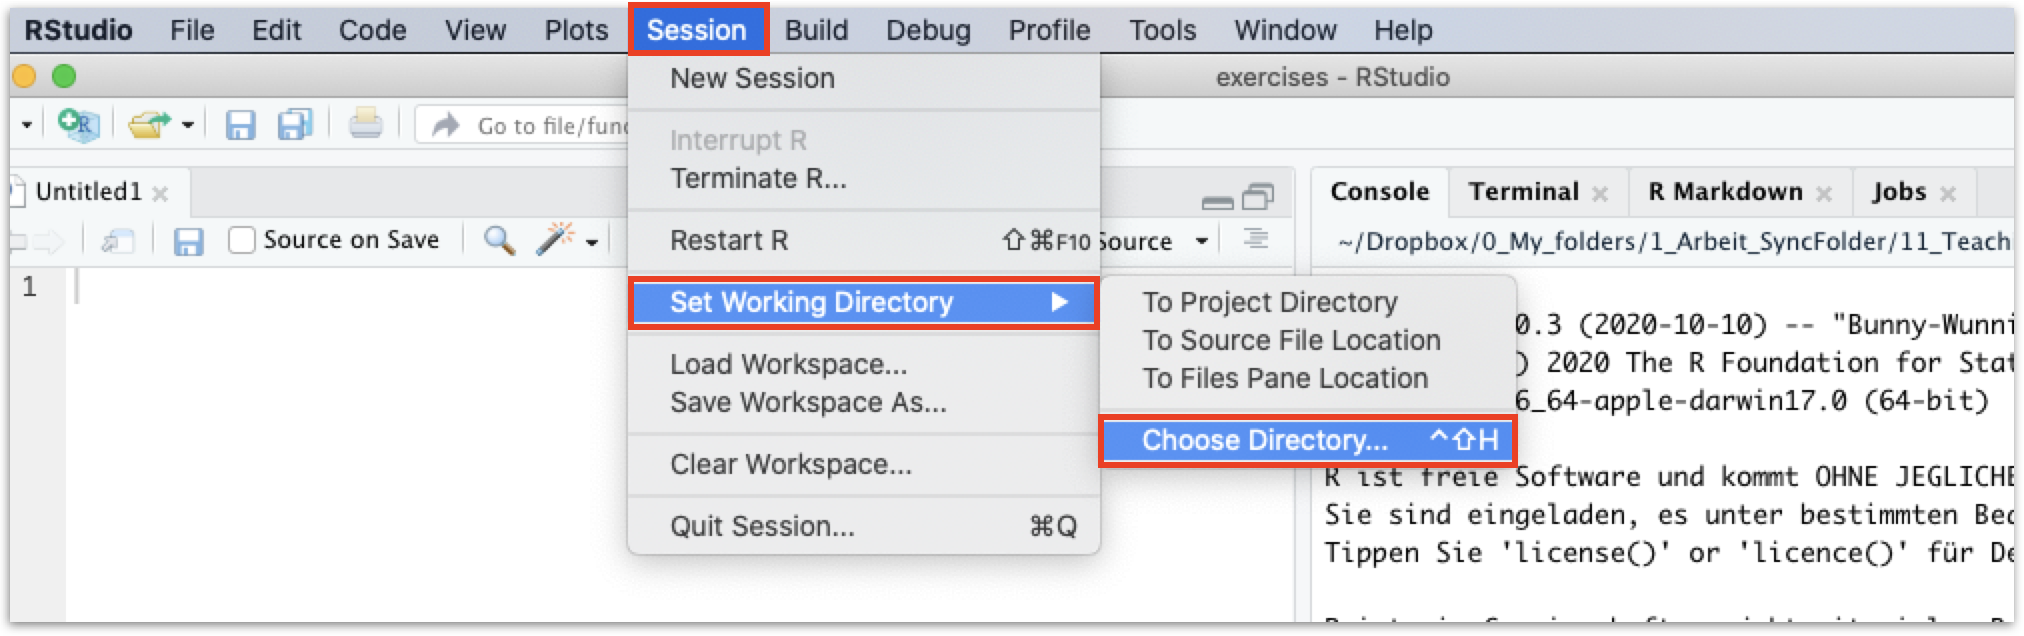Save Untitled1 using the editor toolbar icon
The width and height of the screenshot is (2024, 636).
188,241
